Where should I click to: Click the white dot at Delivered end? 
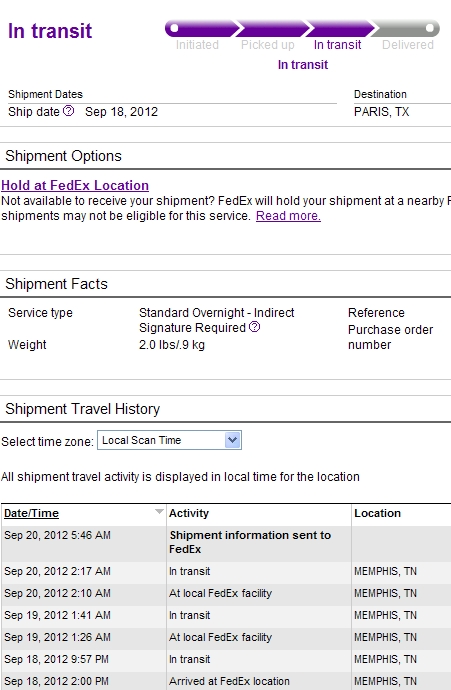coord(430,28)
